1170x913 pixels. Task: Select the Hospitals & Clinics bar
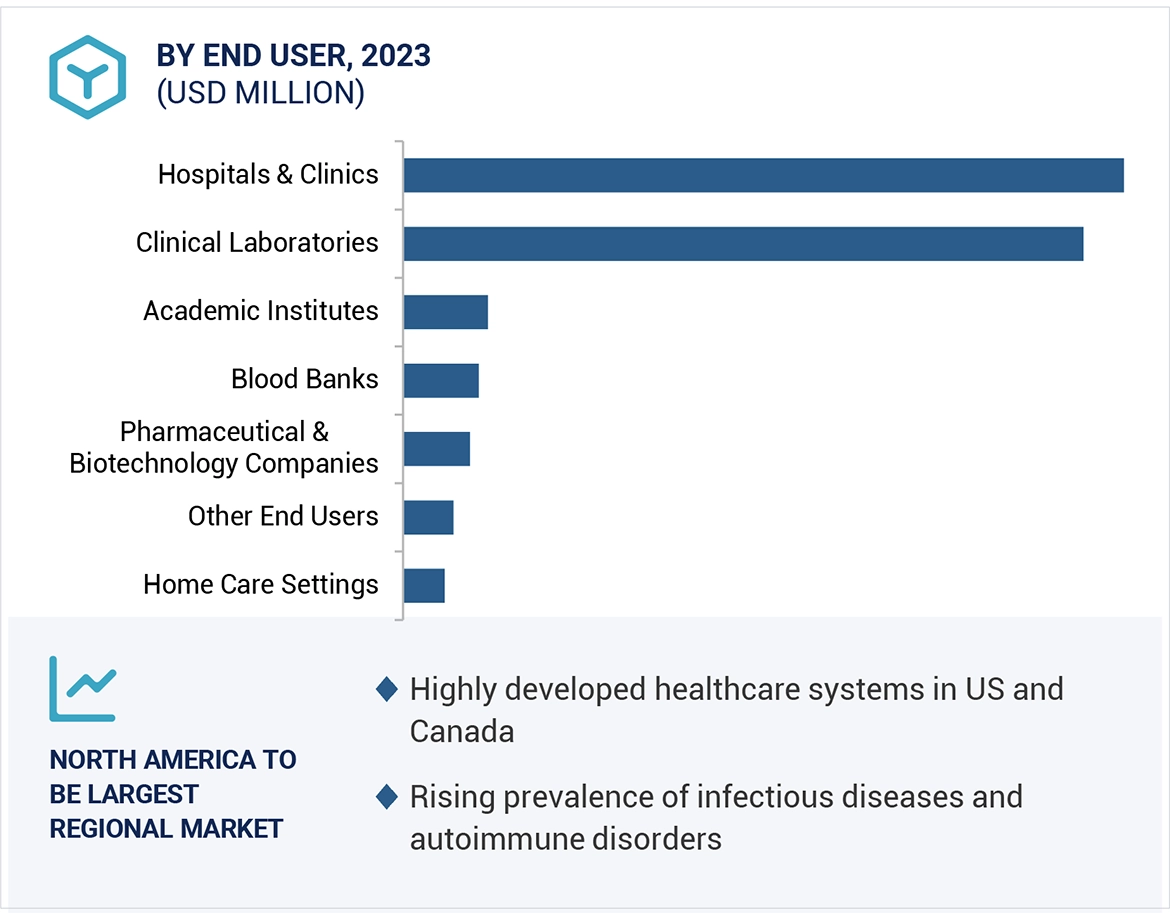point(763,175)
